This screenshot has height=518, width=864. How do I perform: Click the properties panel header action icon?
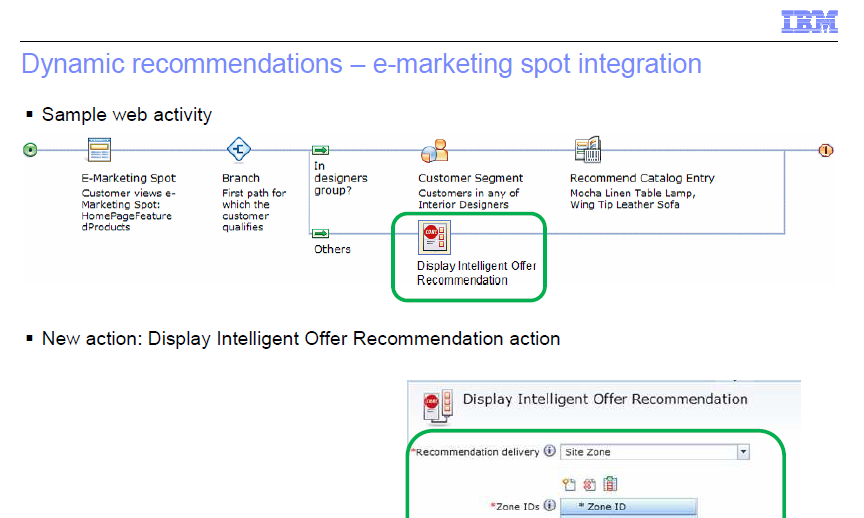438,406
